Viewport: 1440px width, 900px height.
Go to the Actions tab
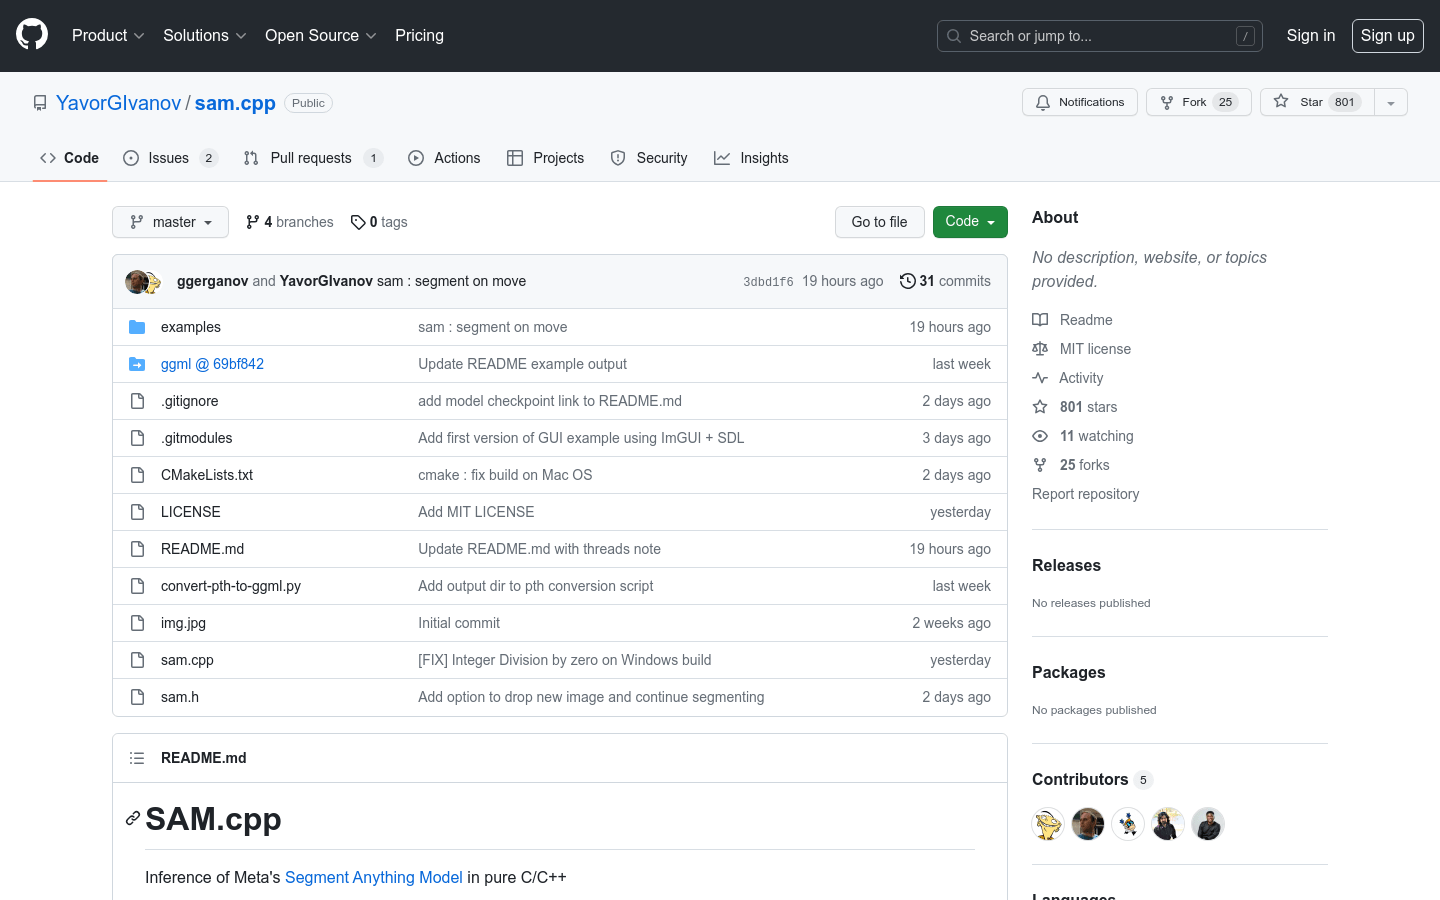pyautogui.click(x=444, y=158)
